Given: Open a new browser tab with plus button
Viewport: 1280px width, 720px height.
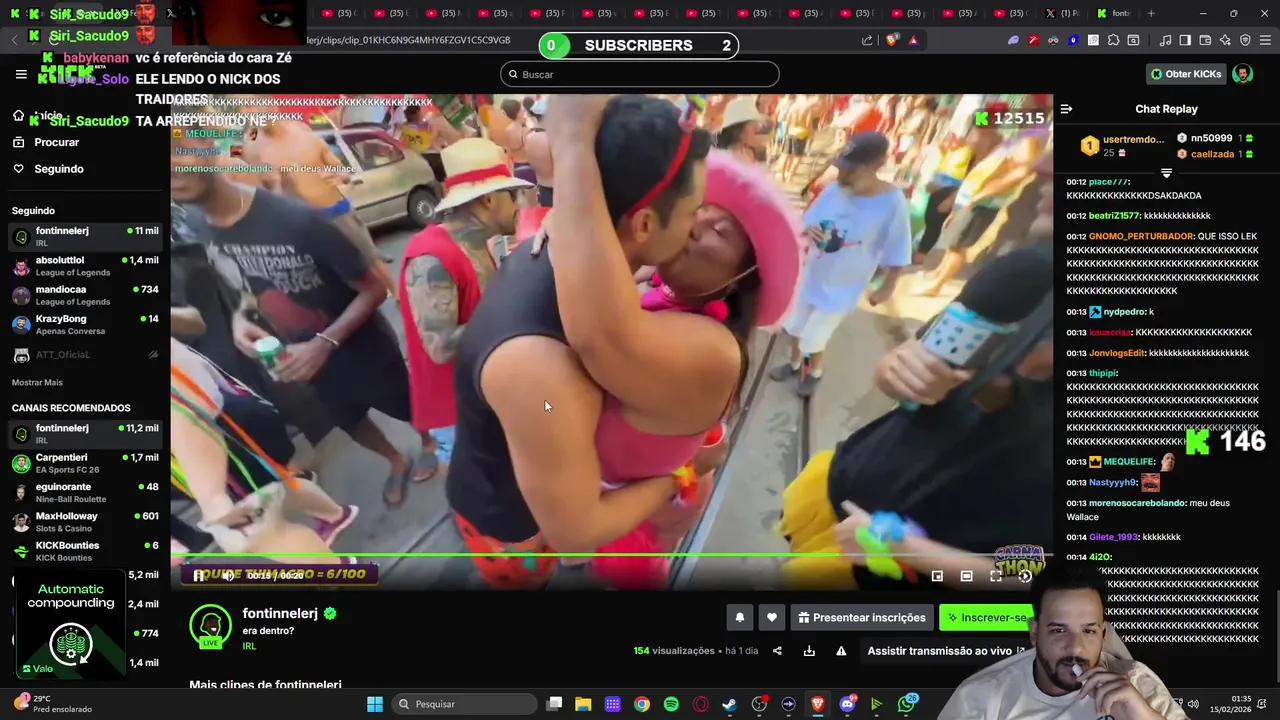Looking at the screenshot, I should [1151, 14].
